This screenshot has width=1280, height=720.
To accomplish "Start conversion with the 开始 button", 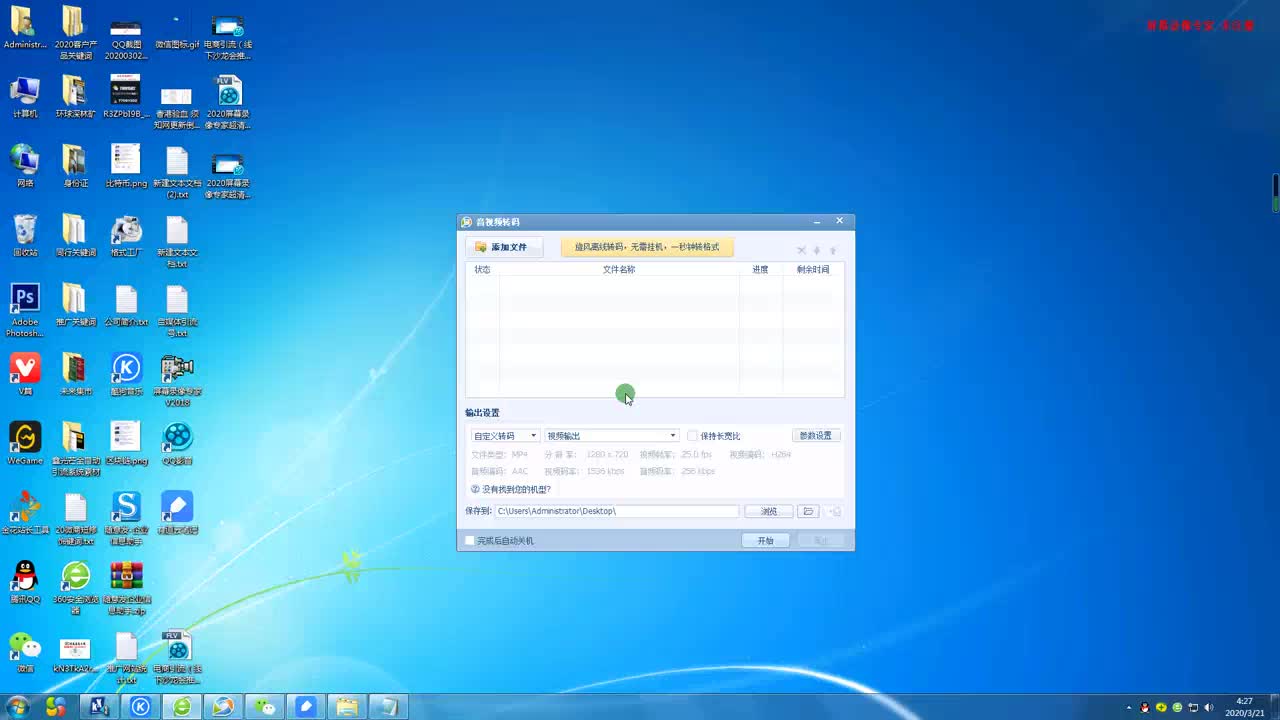I will [765, 541].
